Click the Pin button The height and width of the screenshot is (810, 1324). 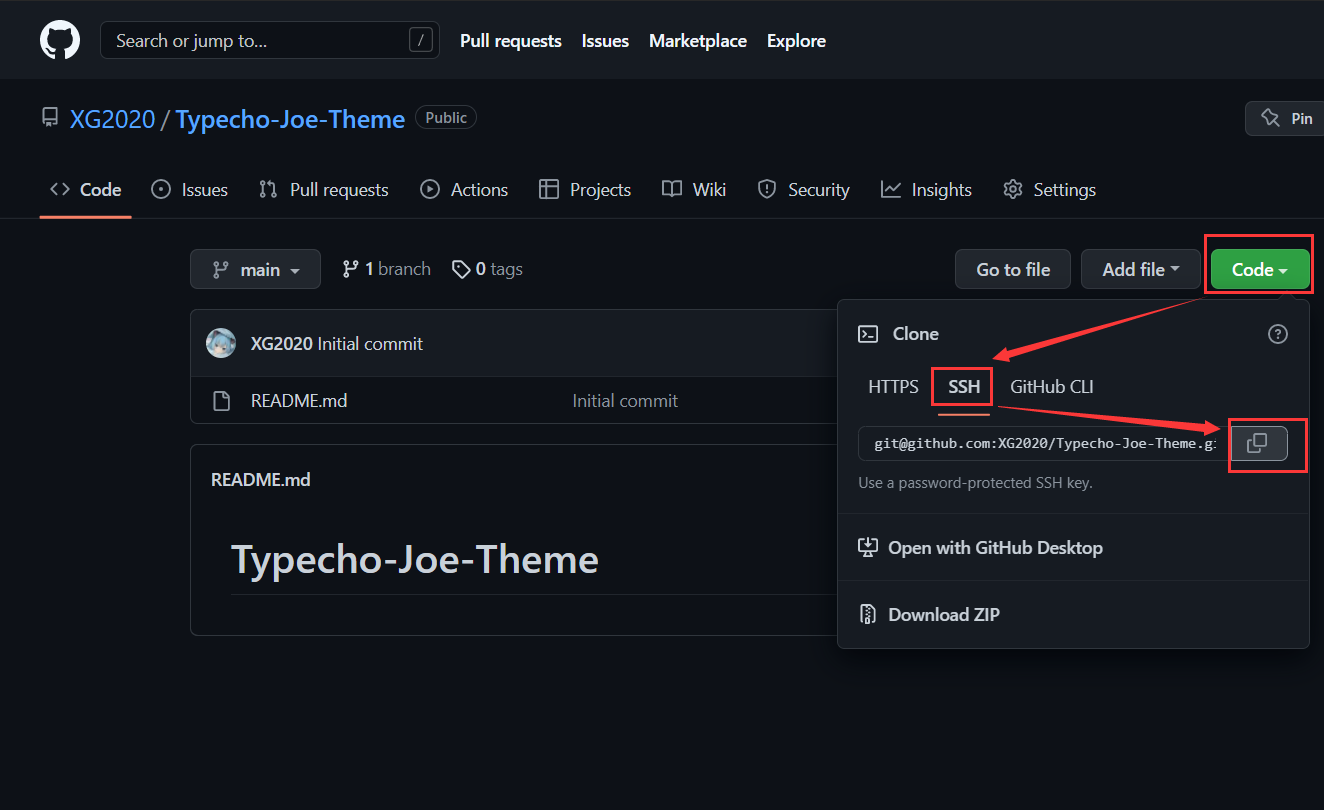point(1285,118)
